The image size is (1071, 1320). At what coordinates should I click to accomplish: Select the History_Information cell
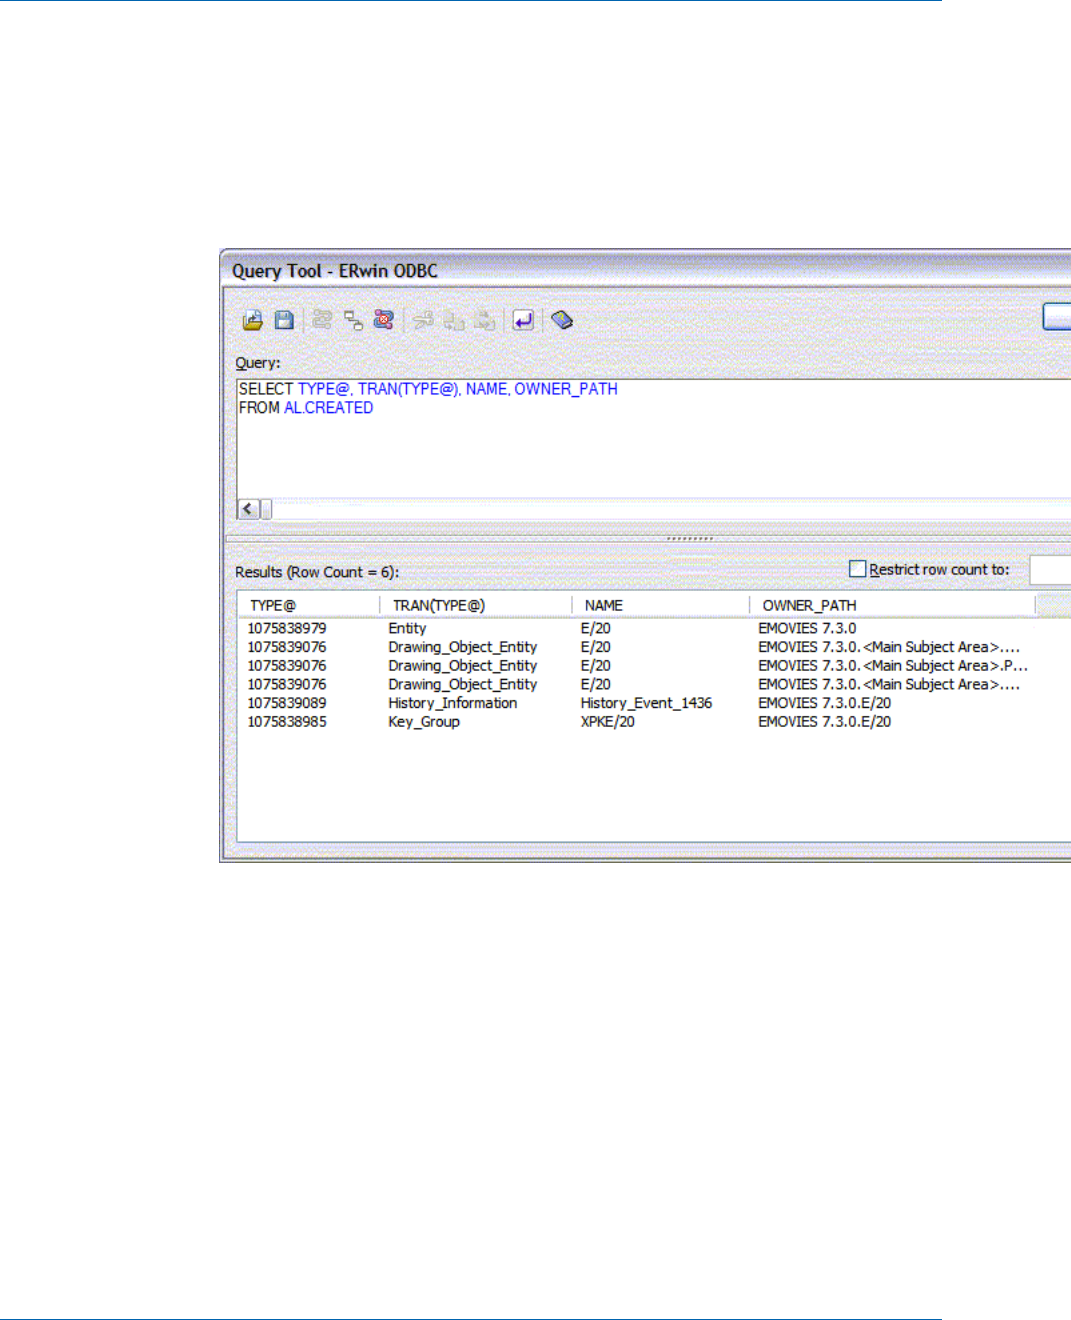(x=453, y=703)
